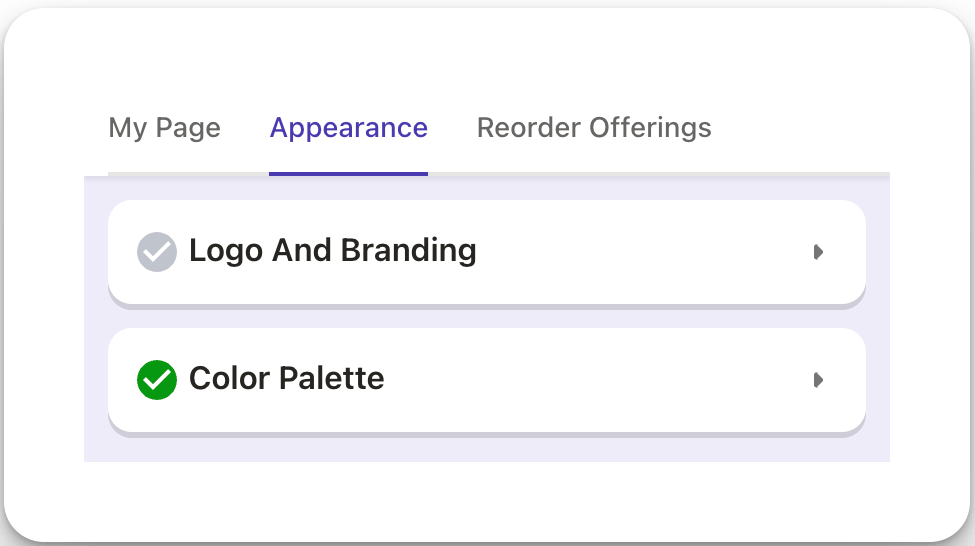Select the Appearance tab
Screen dimensions: 975x546
348,129
